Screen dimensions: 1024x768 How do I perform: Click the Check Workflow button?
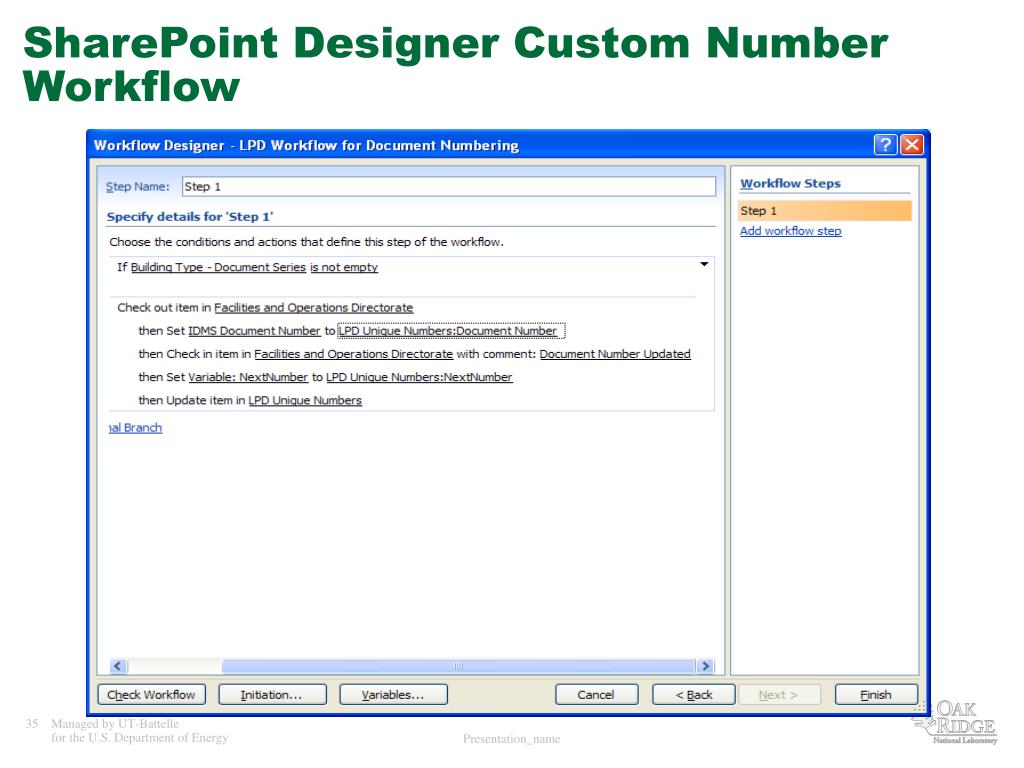coord(152,695)
